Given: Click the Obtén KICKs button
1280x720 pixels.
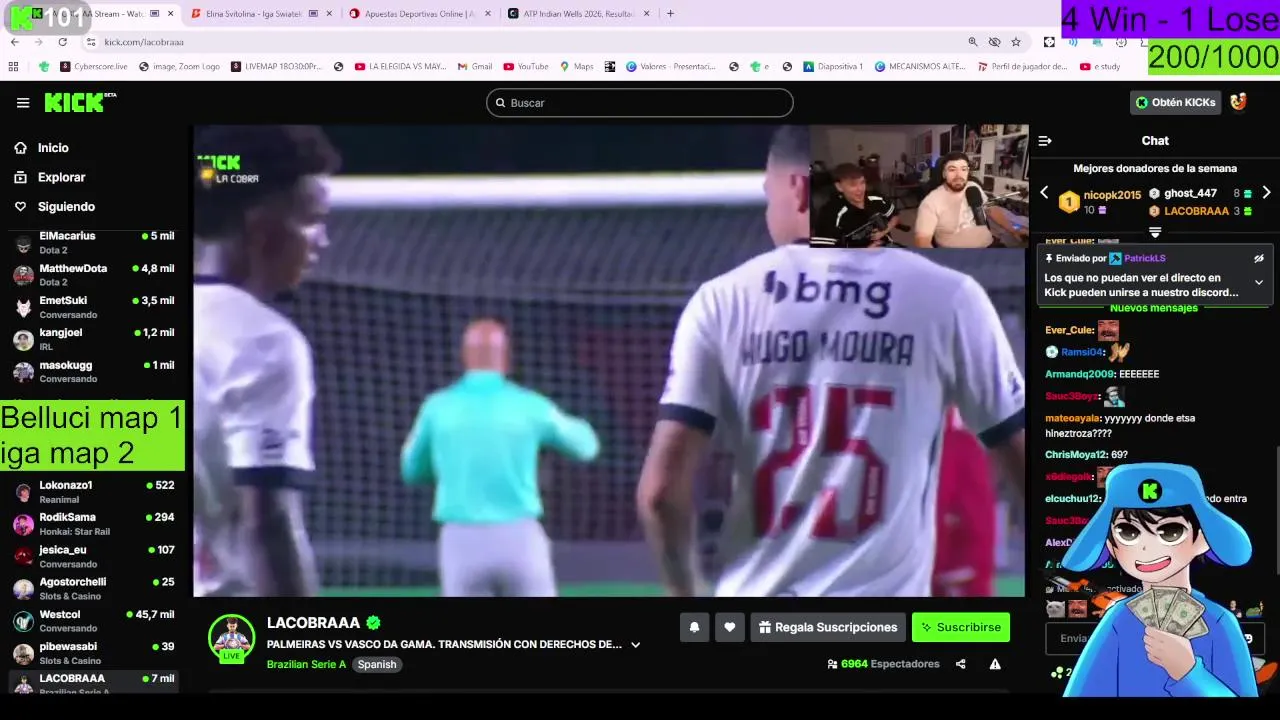Looking at the screenshot, I should tap(1175, 102).
